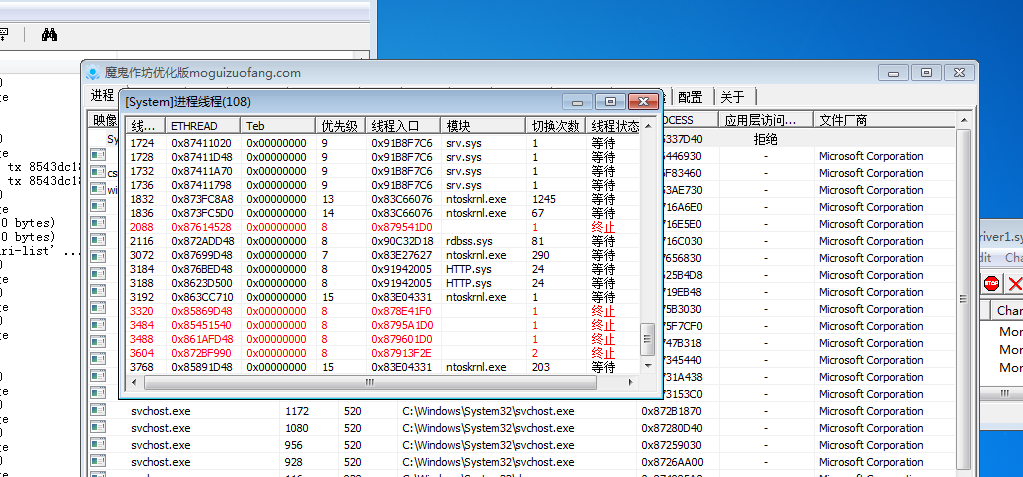Select thread 3184 running HTTP.sys

(x=384, y=269)
